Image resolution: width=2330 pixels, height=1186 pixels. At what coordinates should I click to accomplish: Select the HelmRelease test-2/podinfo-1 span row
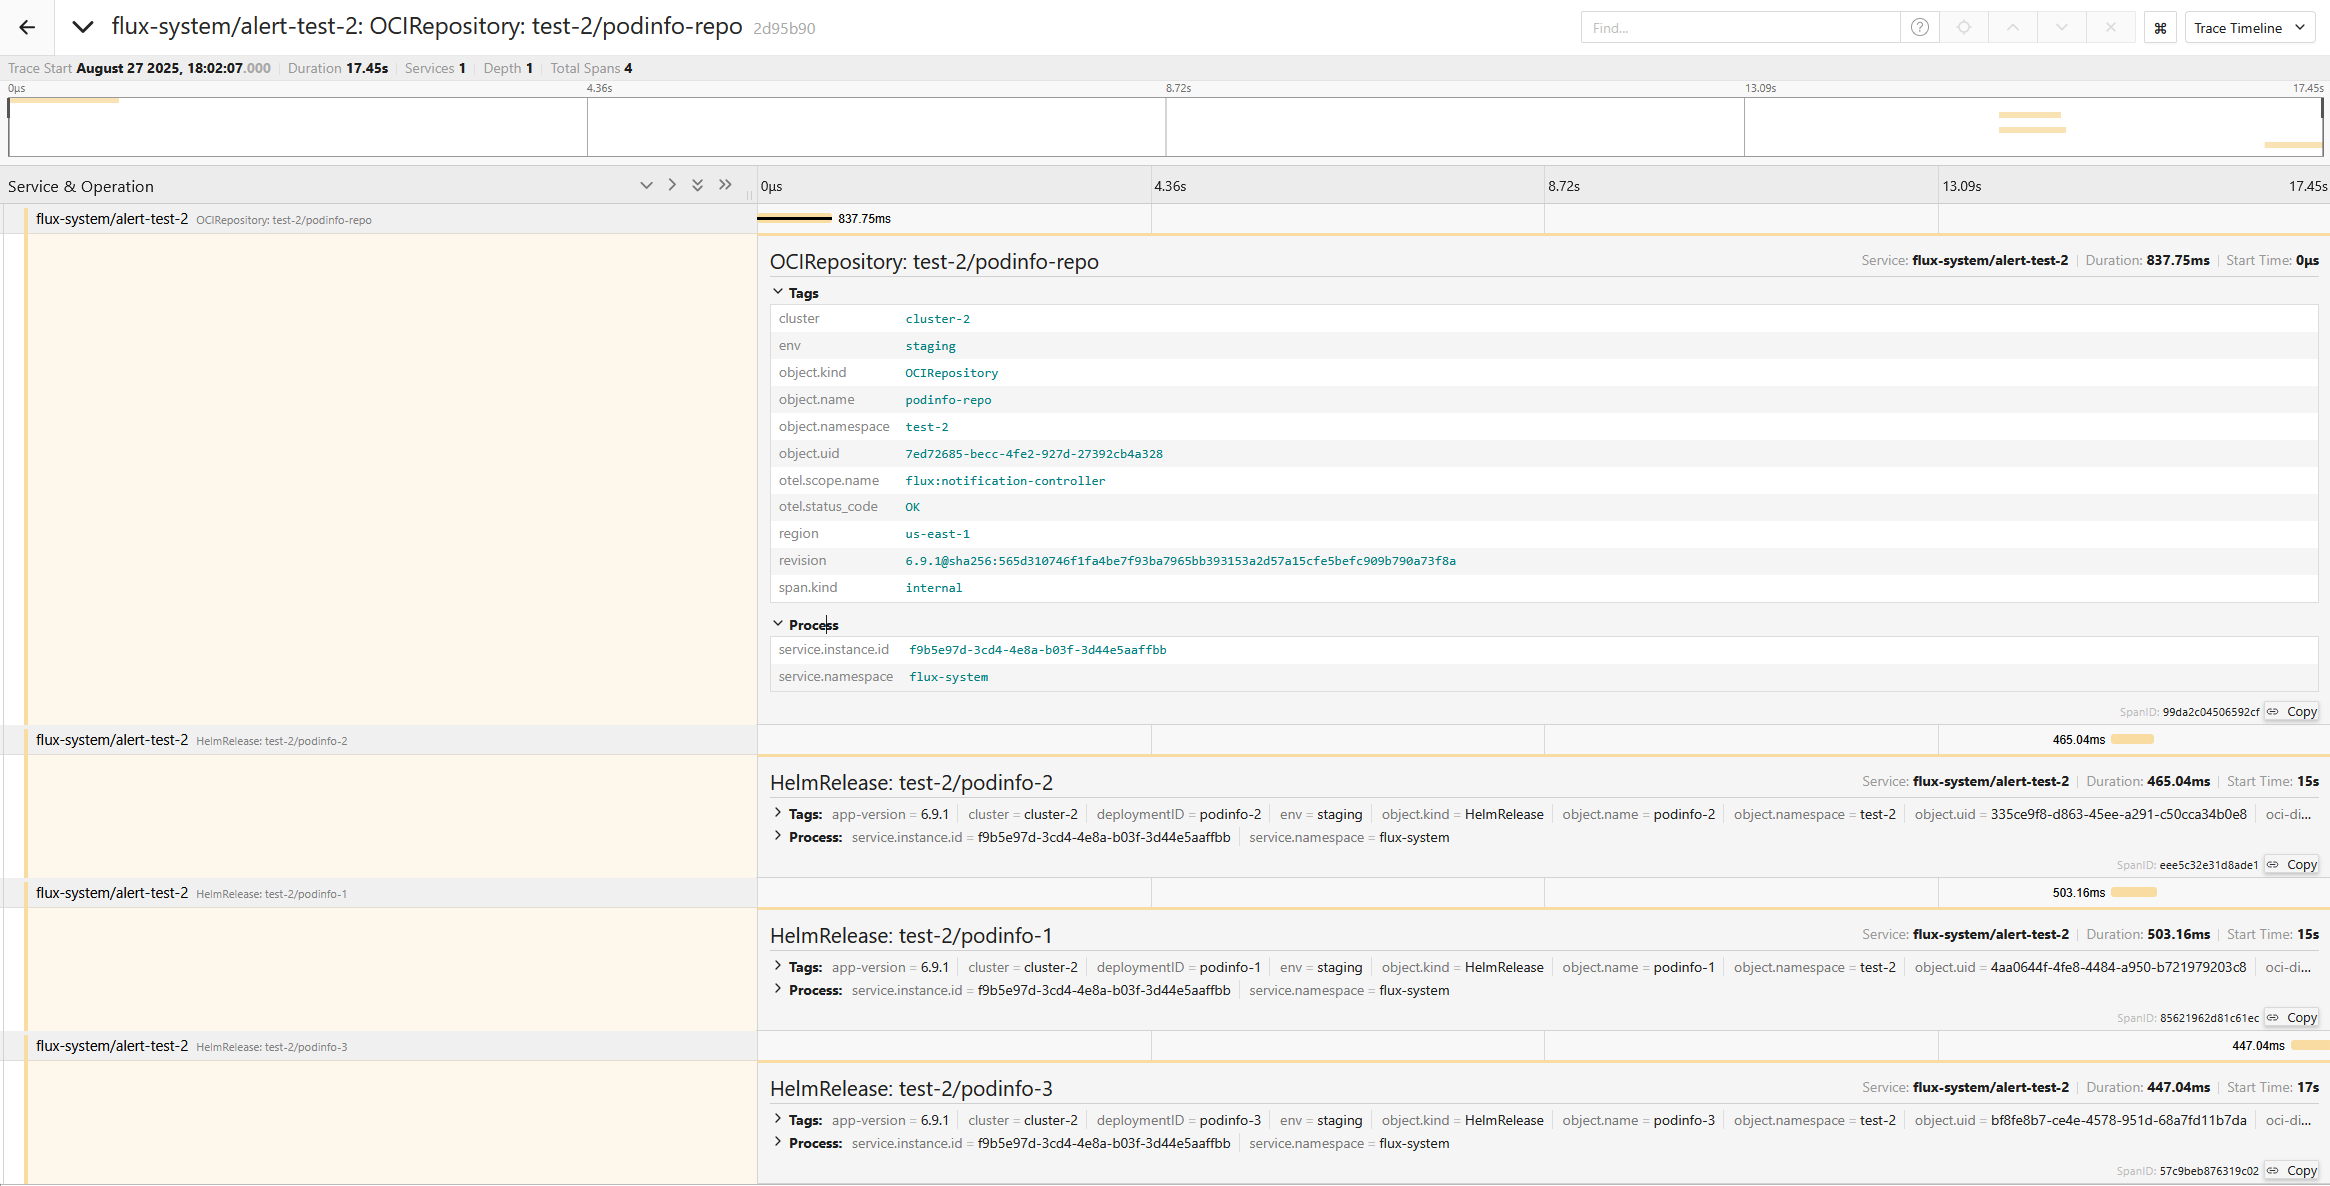[270, 893]
